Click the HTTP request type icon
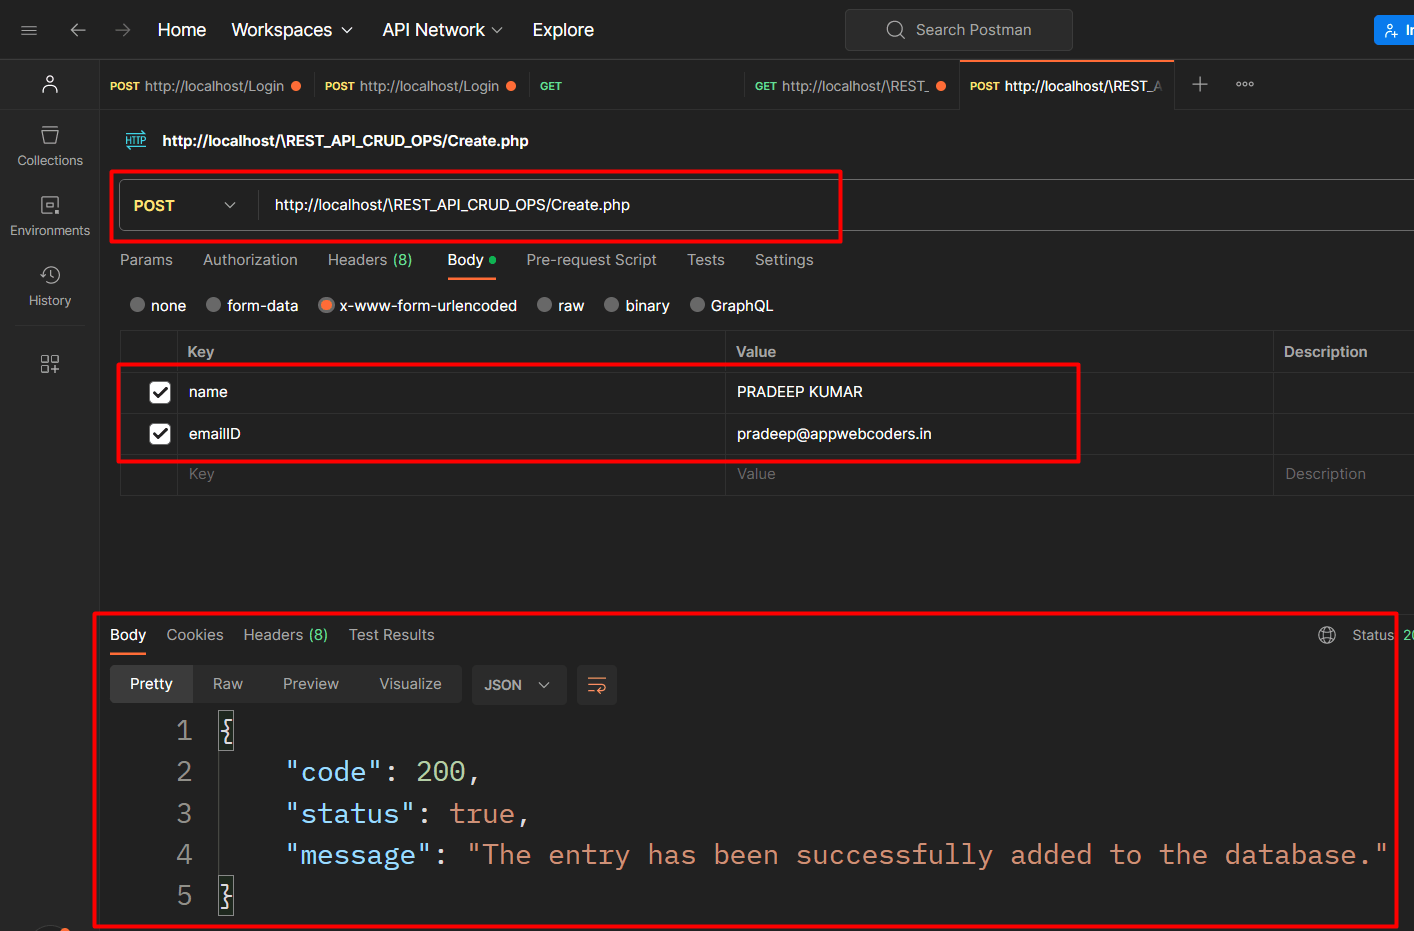Viewport: 1414px width, 931px height. pos(136,140)
